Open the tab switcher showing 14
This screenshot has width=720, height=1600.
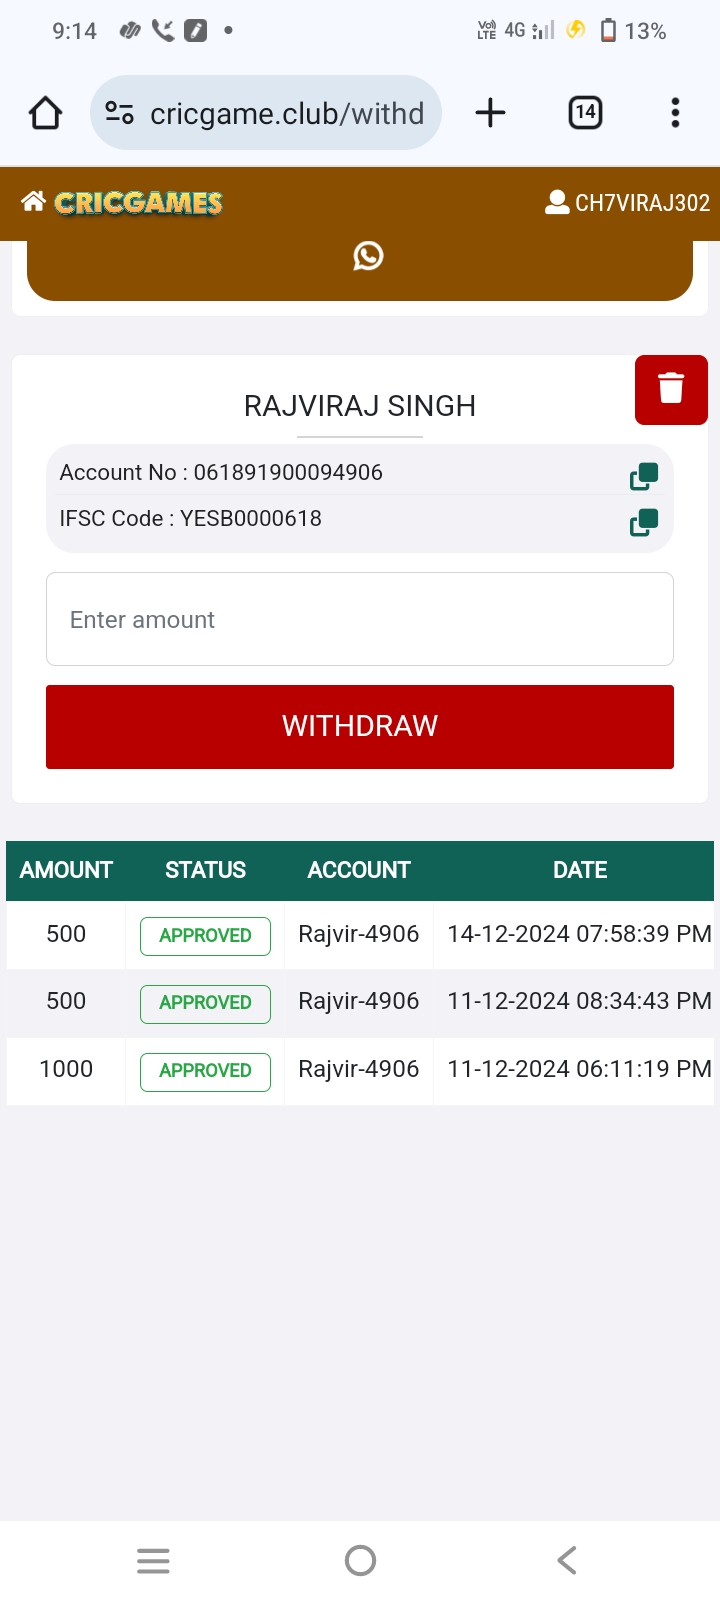click(x=585, y=113)
